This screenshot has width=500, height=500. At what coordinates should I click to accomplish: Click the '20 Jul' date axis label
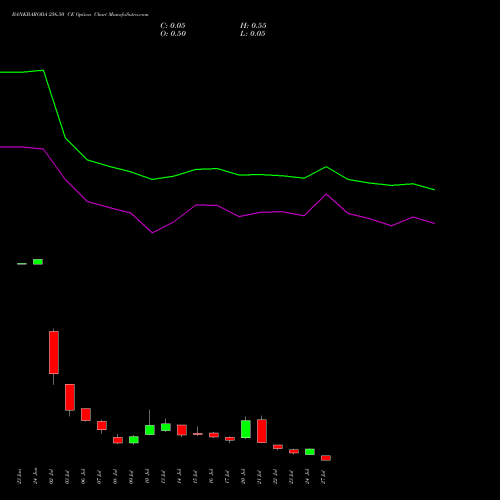[243, 477]
